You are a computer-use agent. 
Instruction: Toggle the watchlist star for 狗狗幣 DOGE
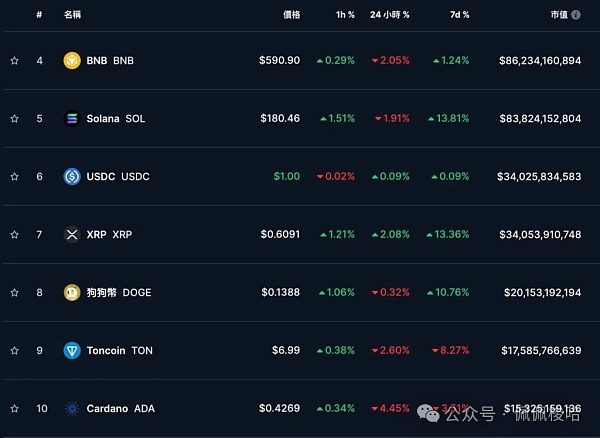coord(14,292)
